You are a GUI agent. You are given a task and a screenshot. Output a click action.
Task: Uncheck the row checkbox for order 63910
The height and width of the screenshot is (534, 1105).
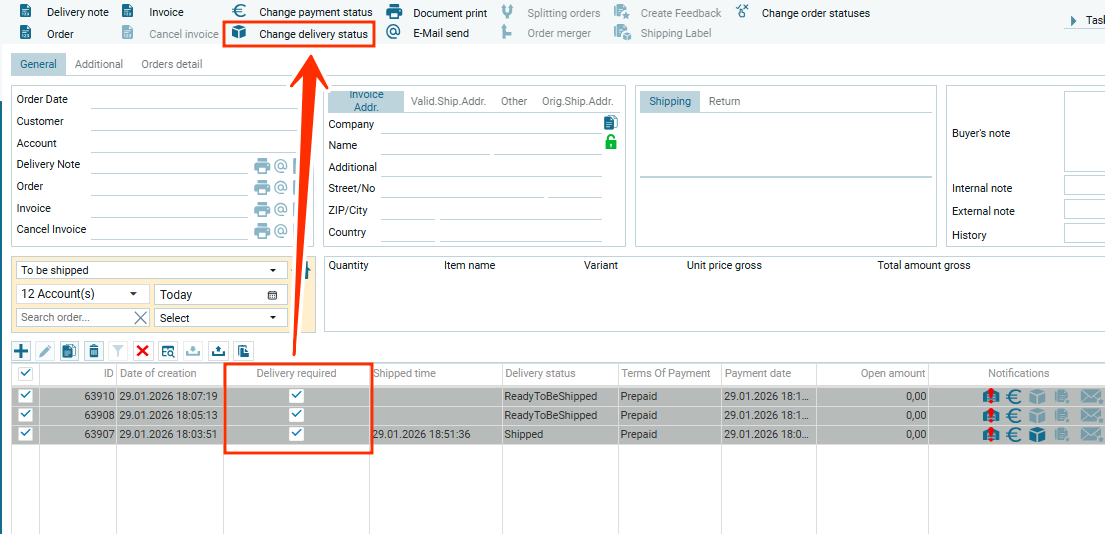pos(26,396)
